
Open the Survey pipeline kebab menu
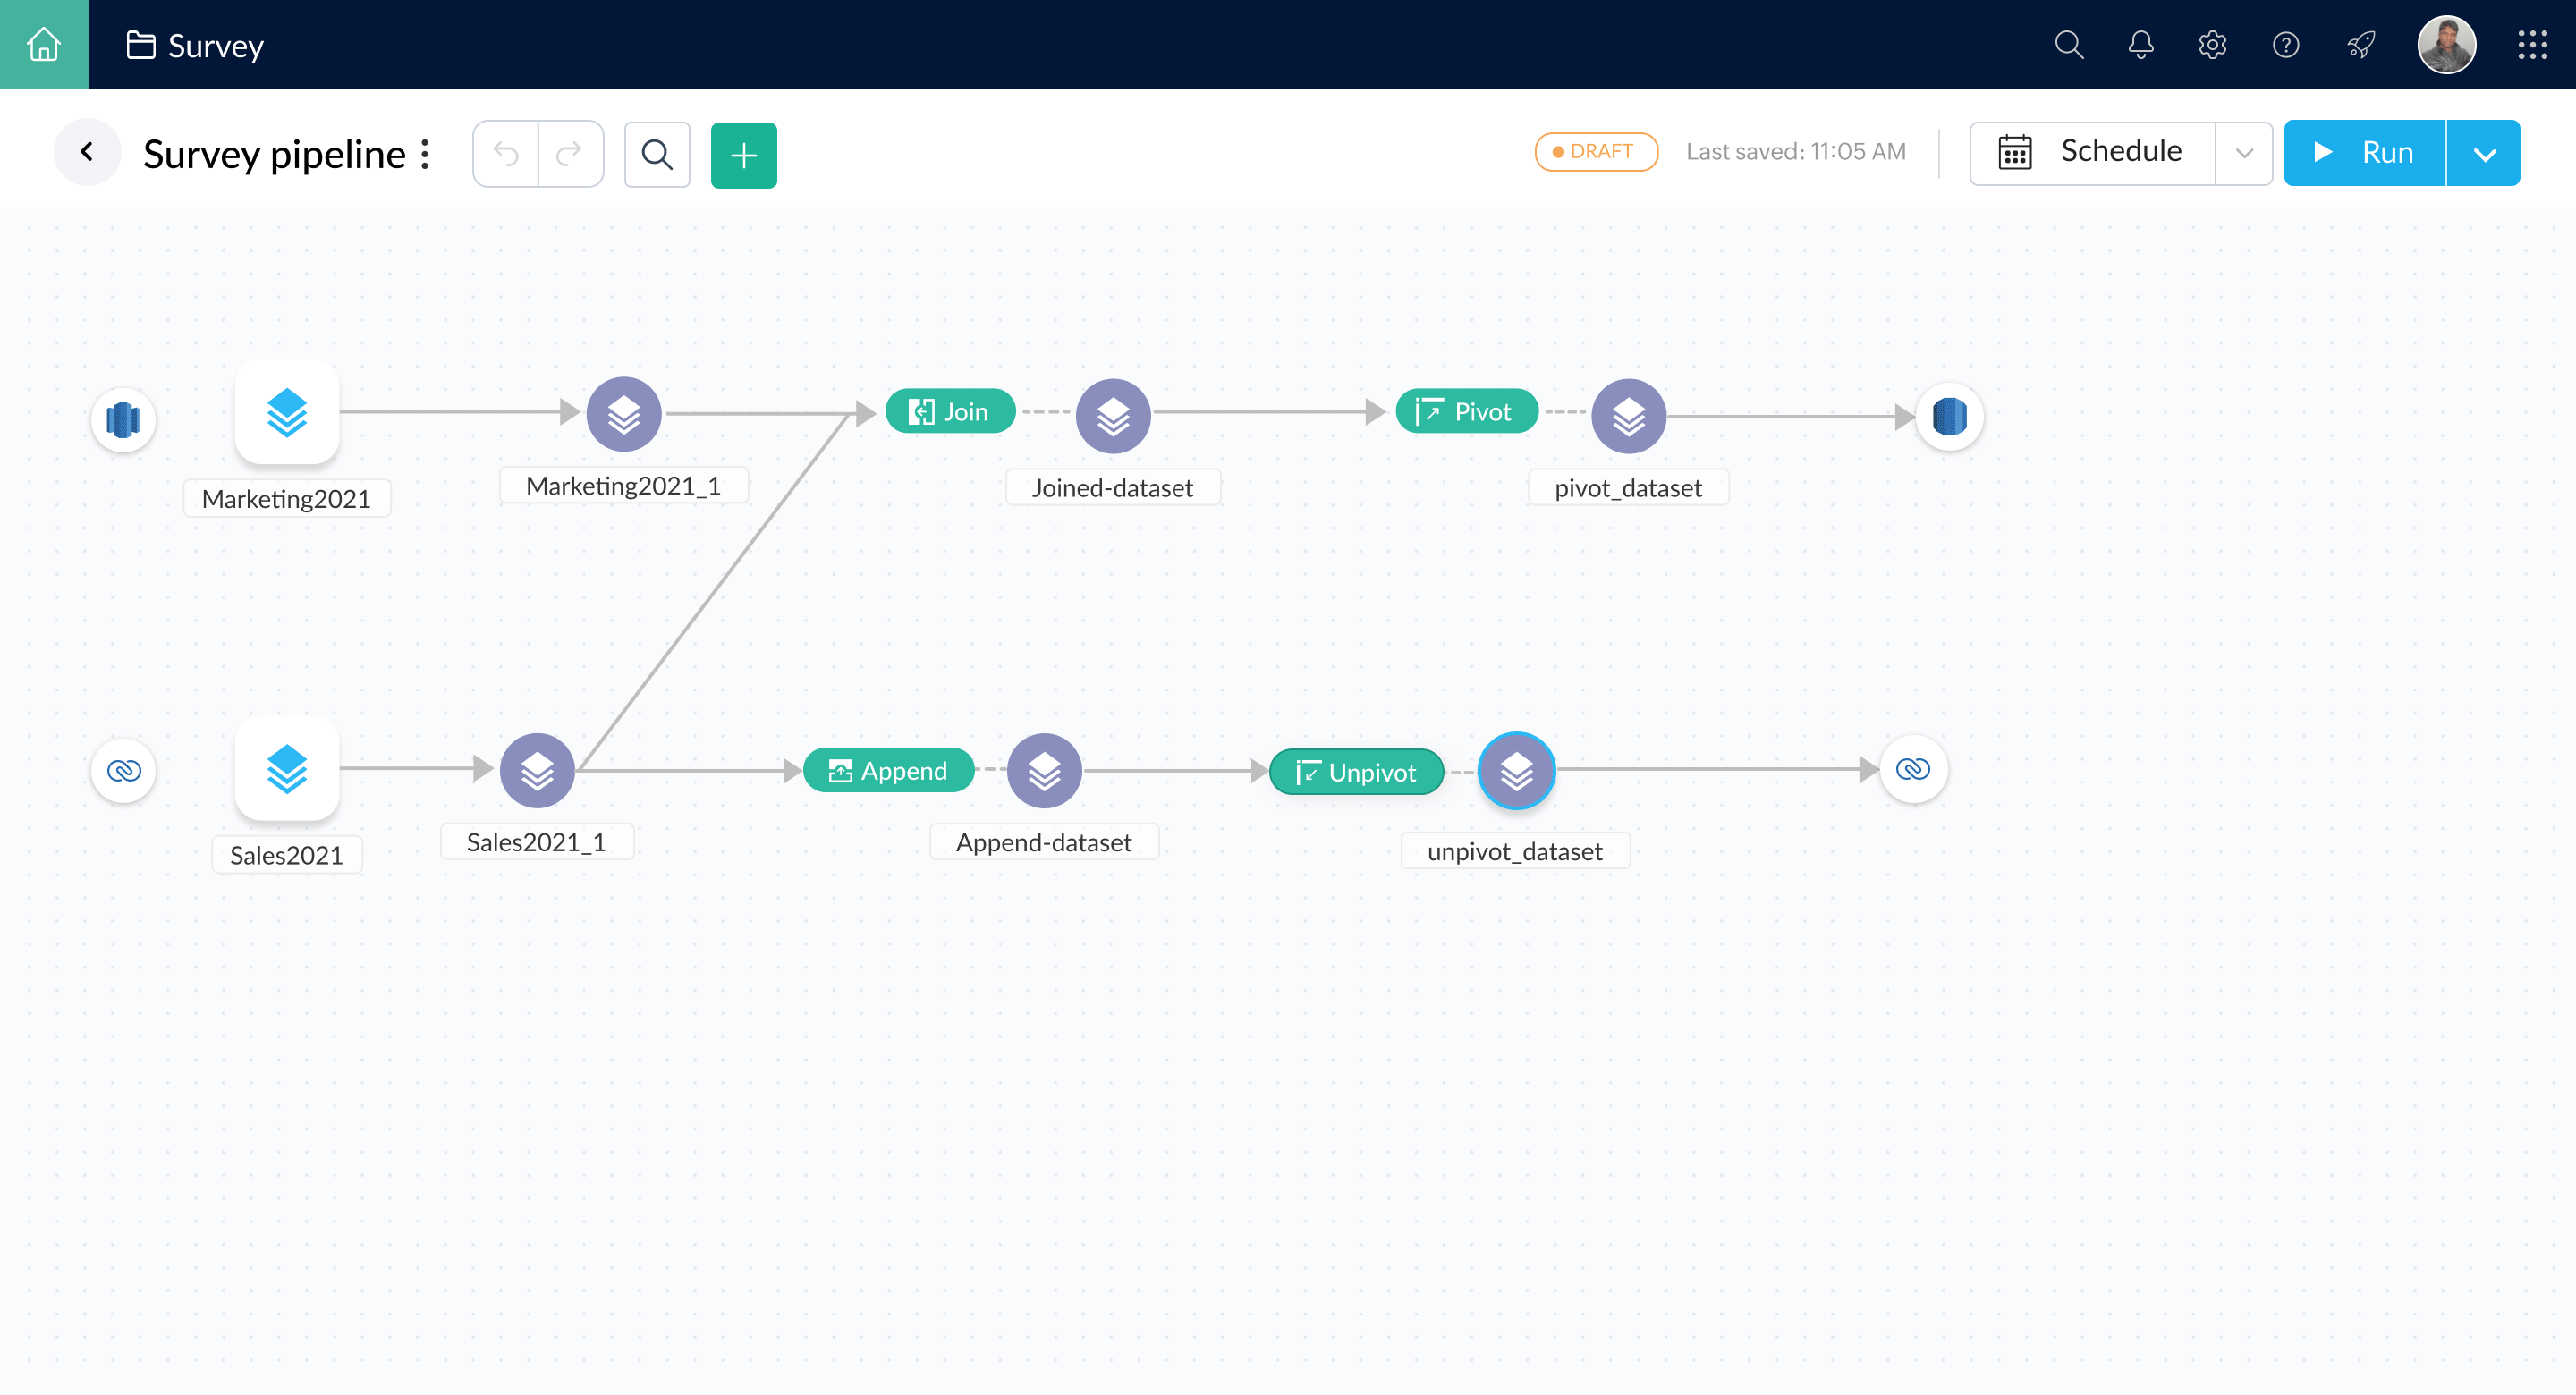(x=425, y=153)
